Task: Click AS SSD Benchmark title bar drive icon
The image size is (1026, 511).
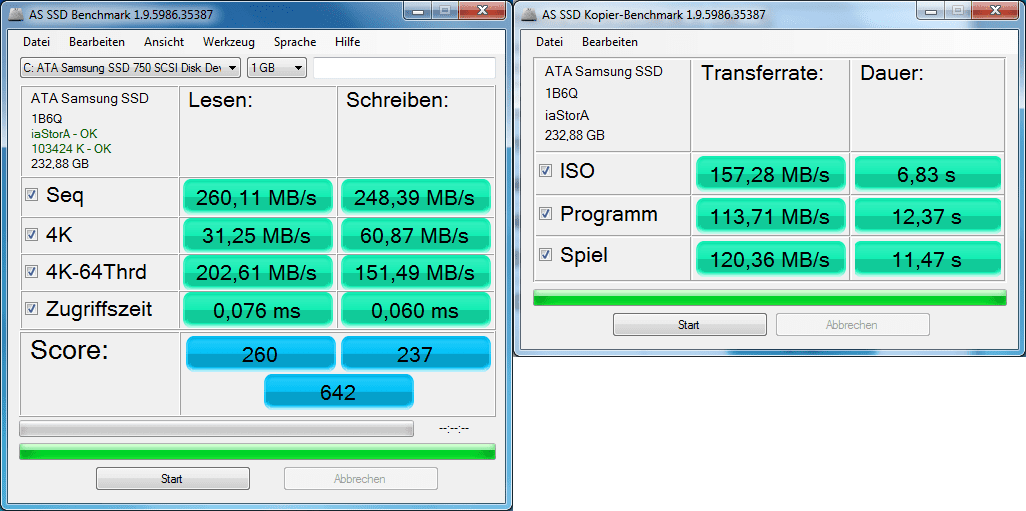Action: [x=14, y=13]
